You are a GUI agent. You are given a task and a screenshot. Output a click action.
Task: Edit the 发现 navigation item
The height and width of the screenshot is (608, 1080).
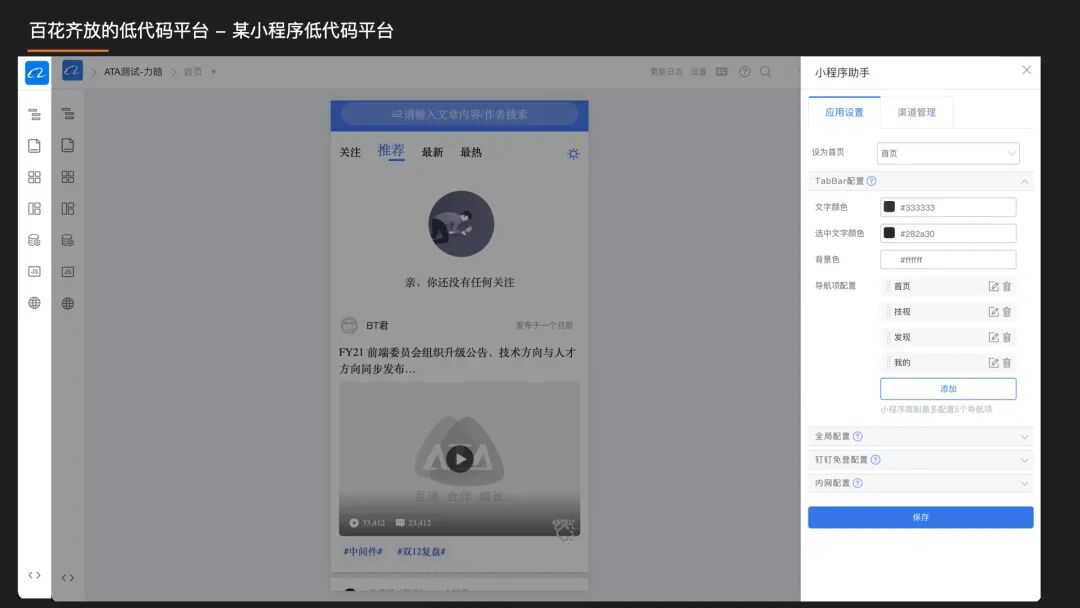coord(993,337)
